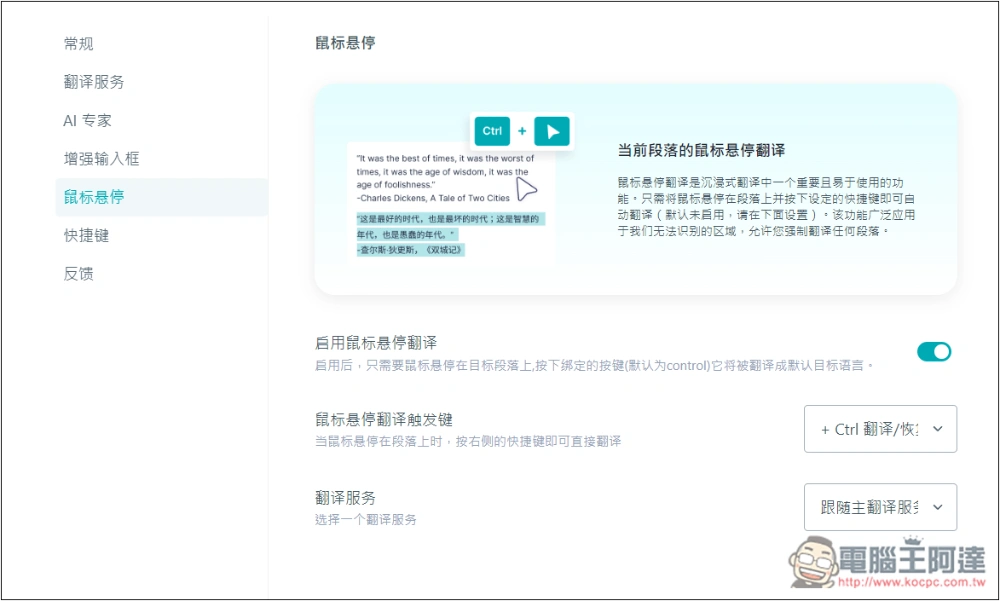Go to 翻译服务 in the sidebar
1000x601 pixels.
[x=94, y=82]
